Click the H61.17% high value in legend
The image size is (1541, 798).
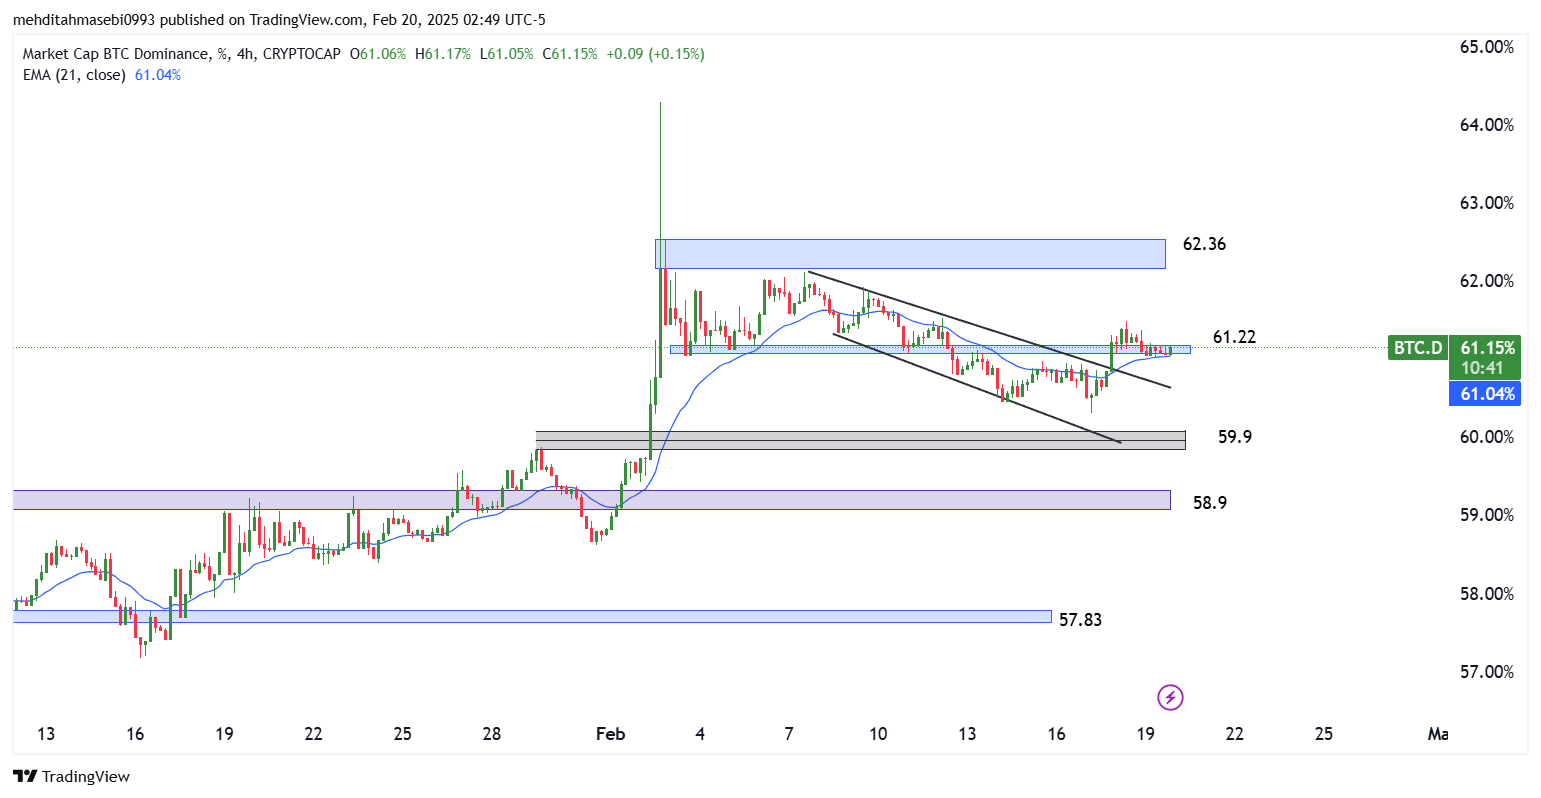(x=443, y=54)
